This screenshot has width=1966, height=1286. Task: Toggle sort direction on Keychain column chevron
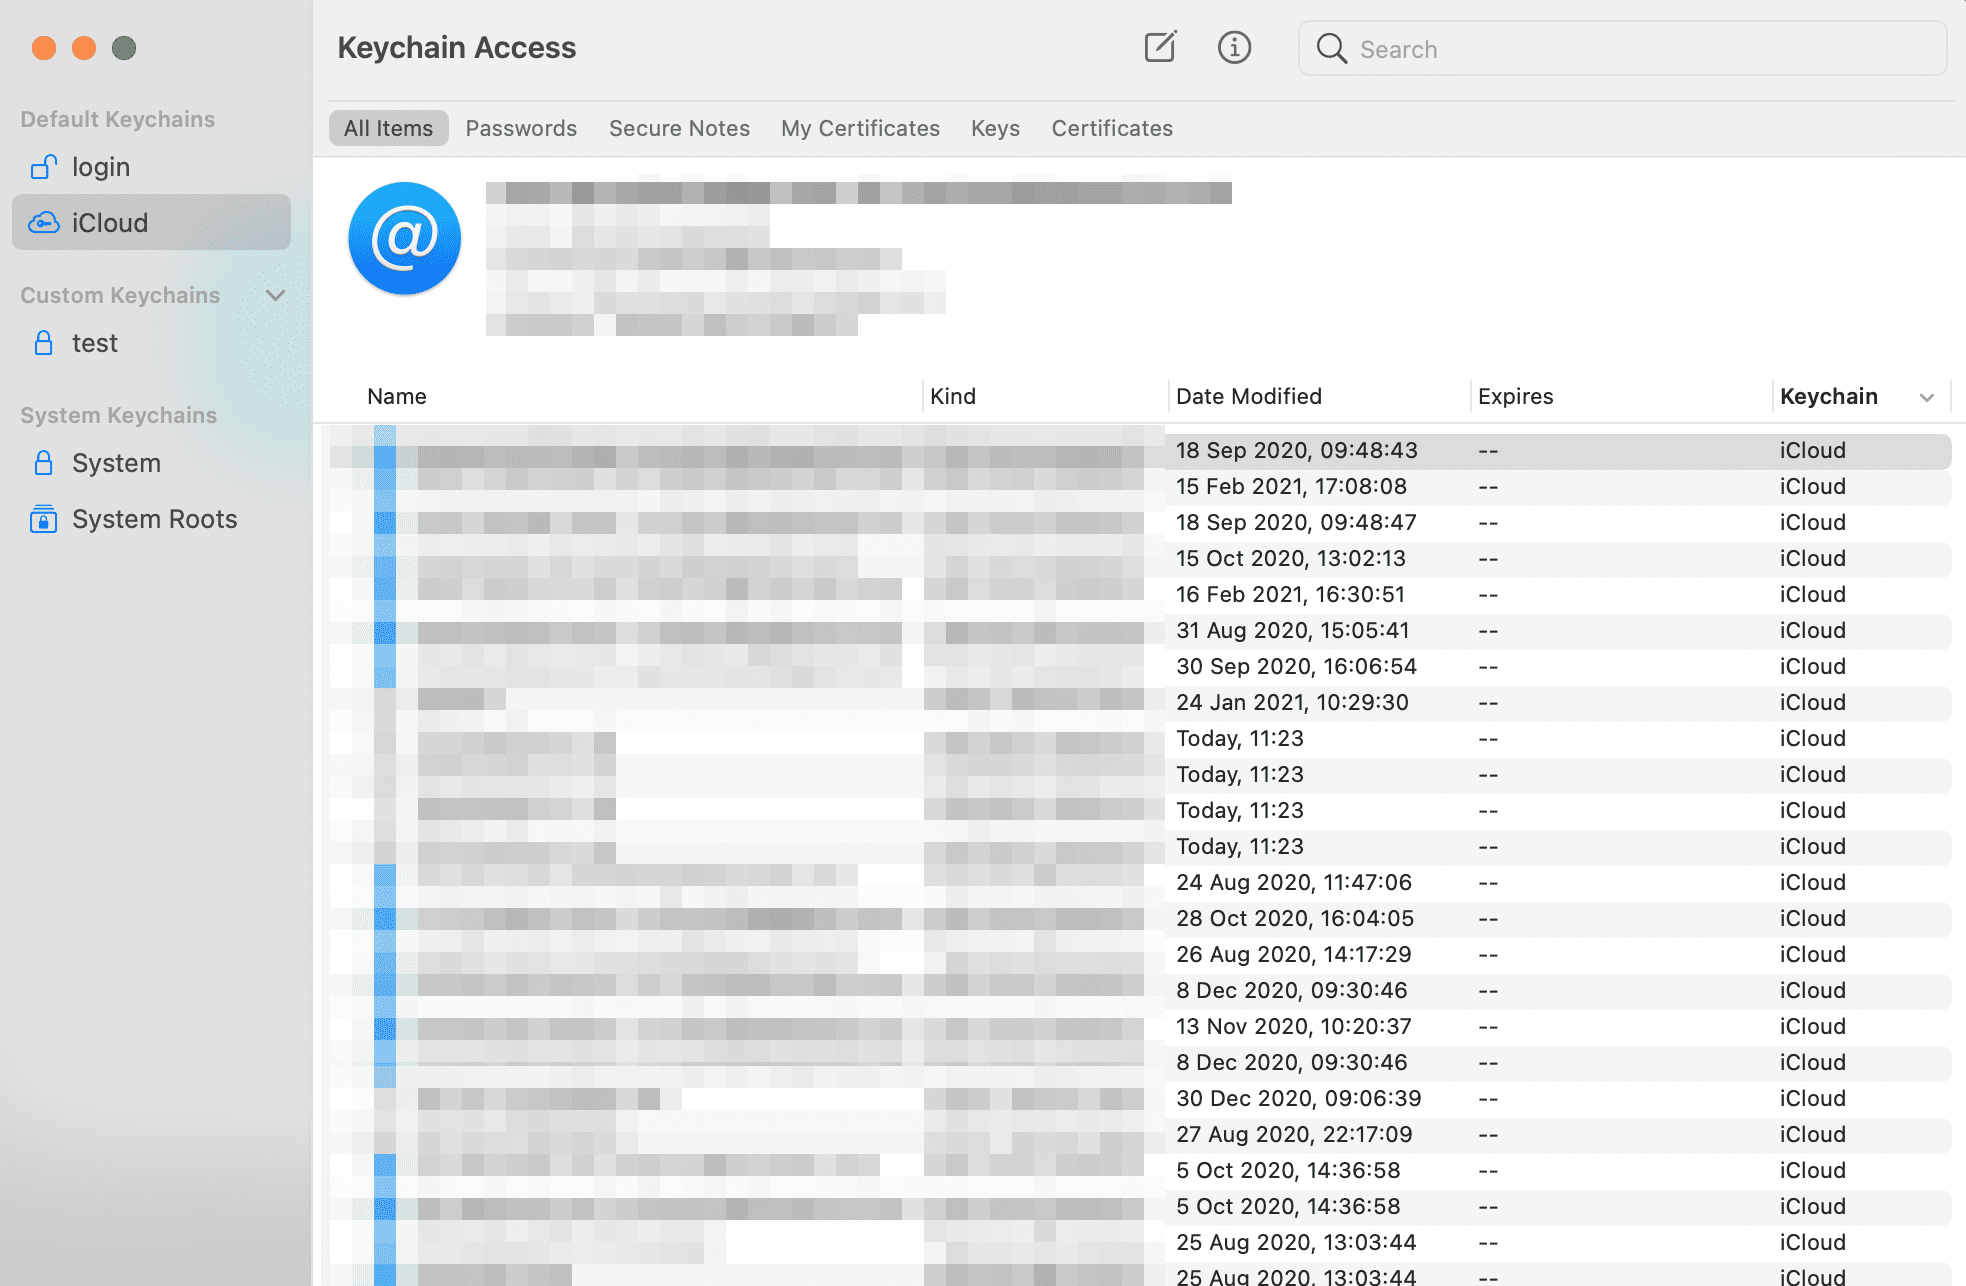click(1926, 397)
